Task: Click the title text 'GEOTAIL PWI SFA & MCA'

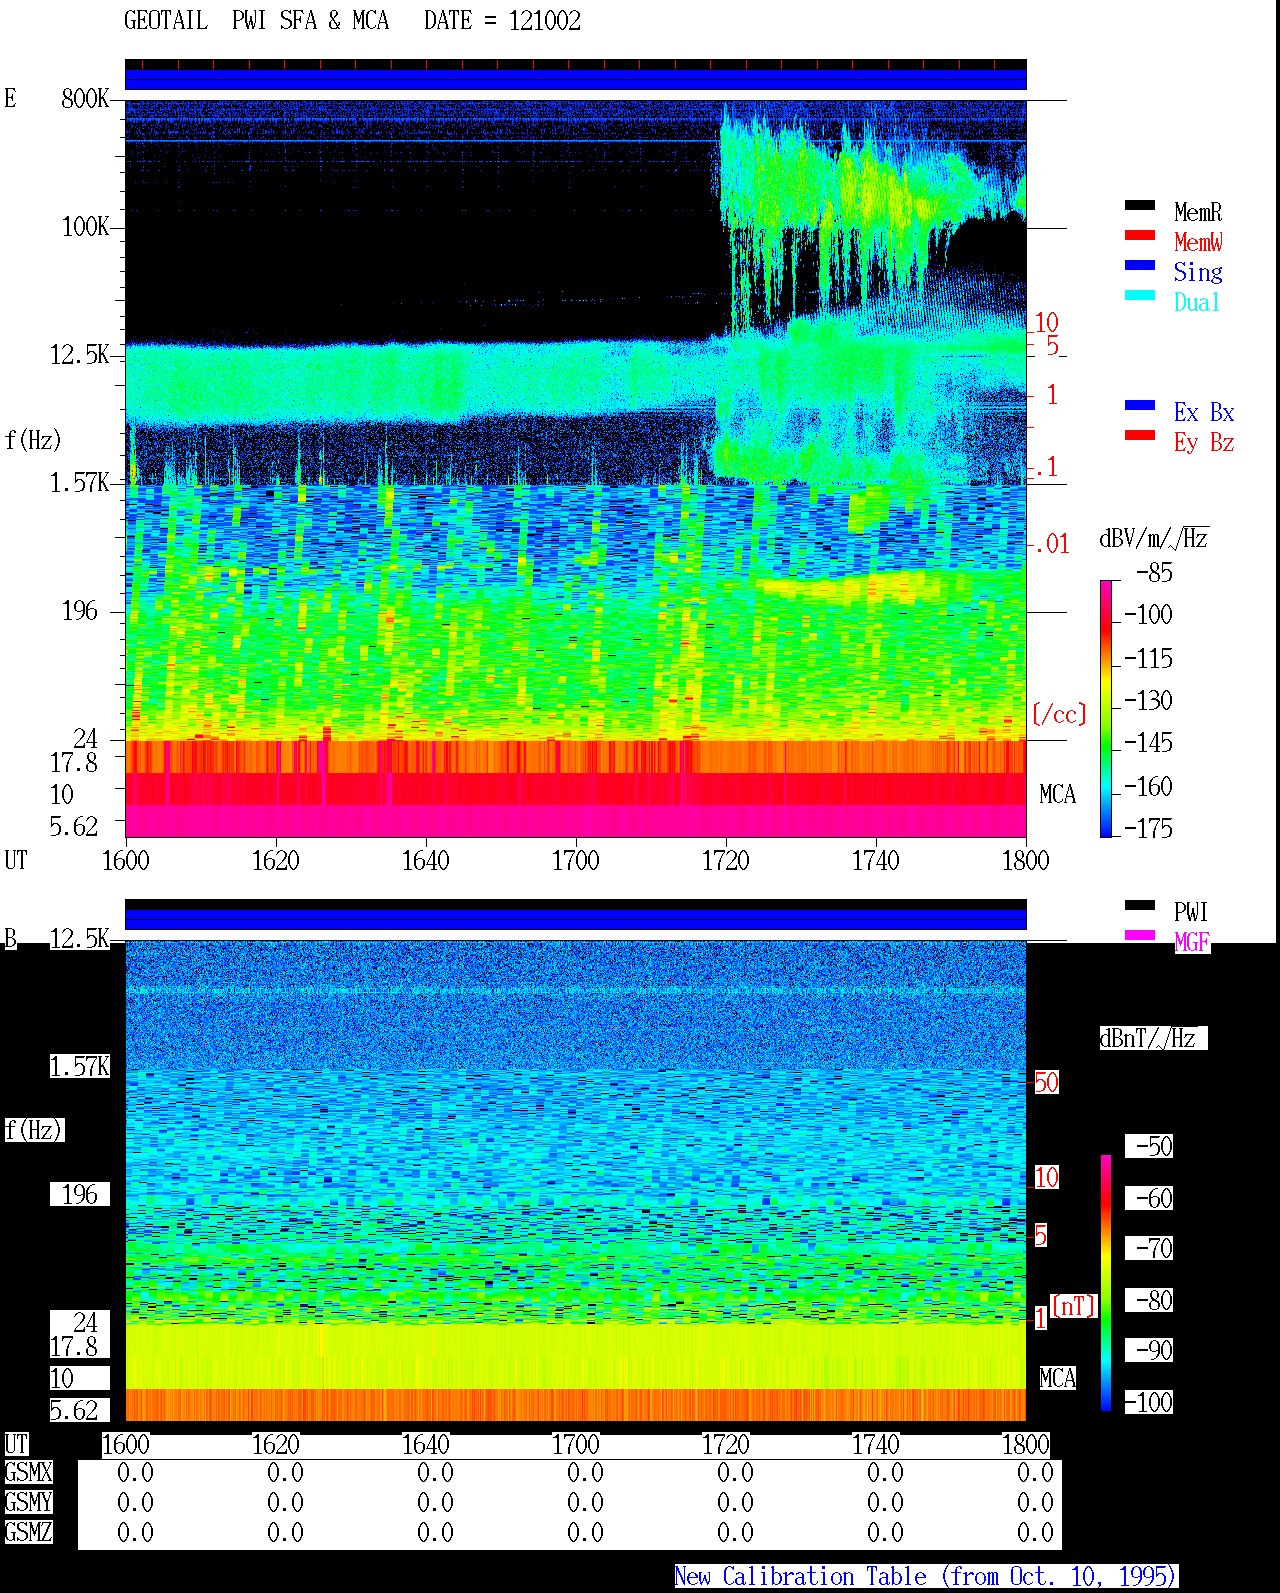Action: tap(256, 21)
